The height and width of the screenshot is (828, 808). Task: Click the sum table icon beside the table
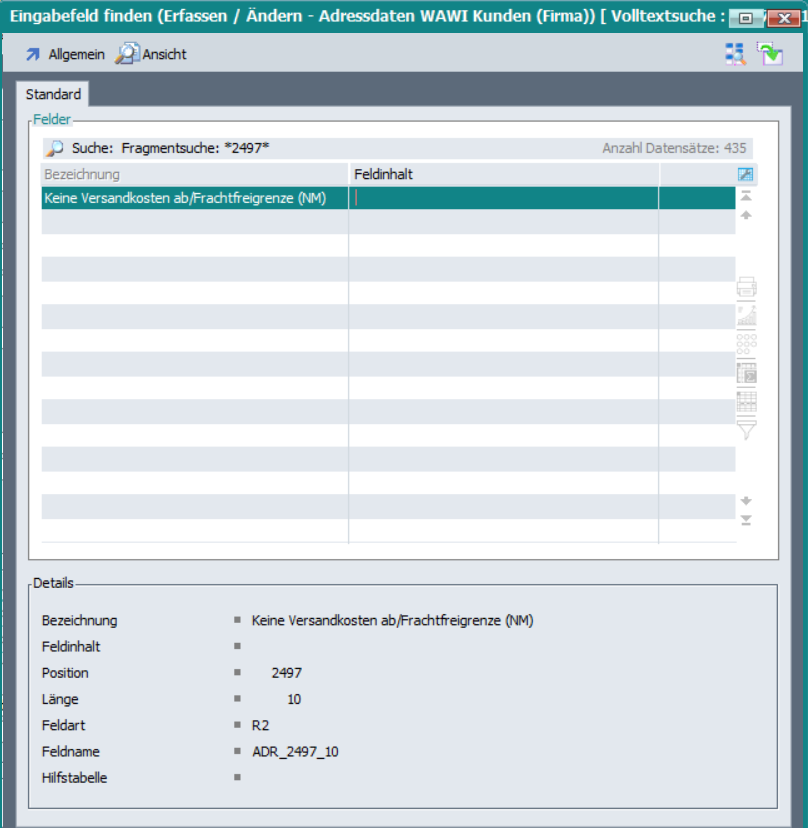tap(746, 373)
